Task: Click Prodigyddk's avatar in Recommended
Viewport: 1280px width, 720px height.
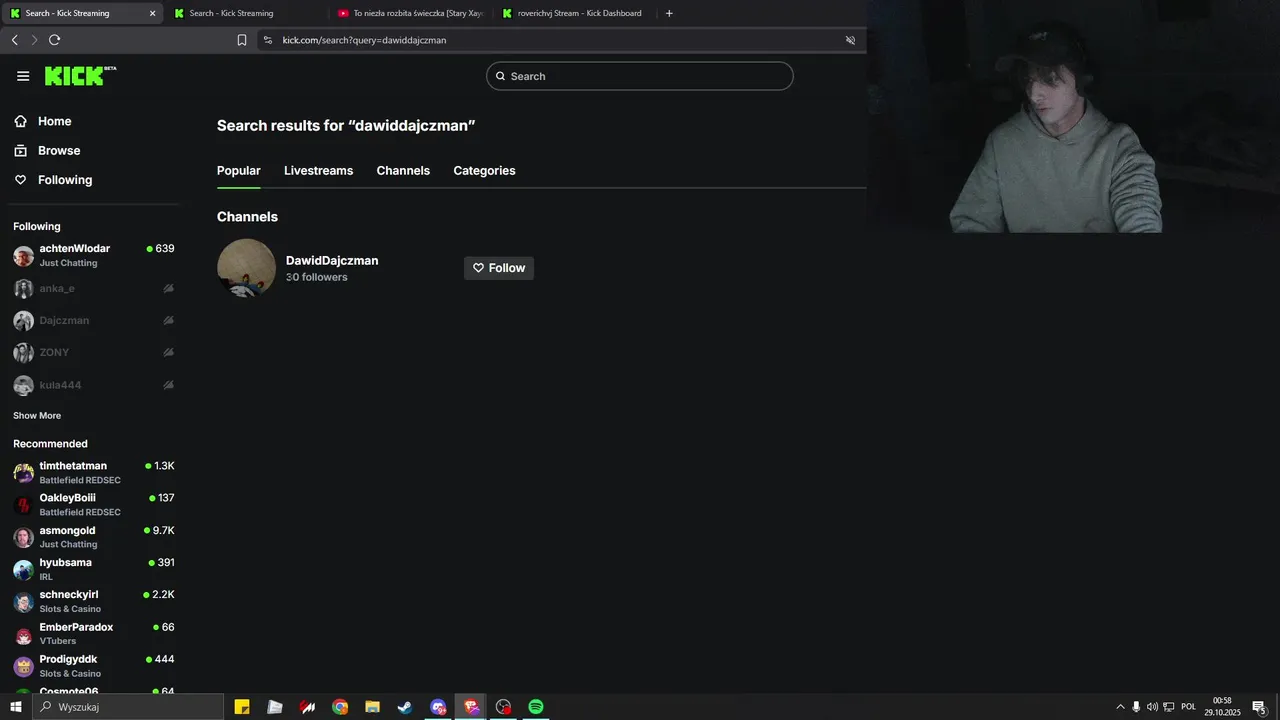Action: coord(23,667)
